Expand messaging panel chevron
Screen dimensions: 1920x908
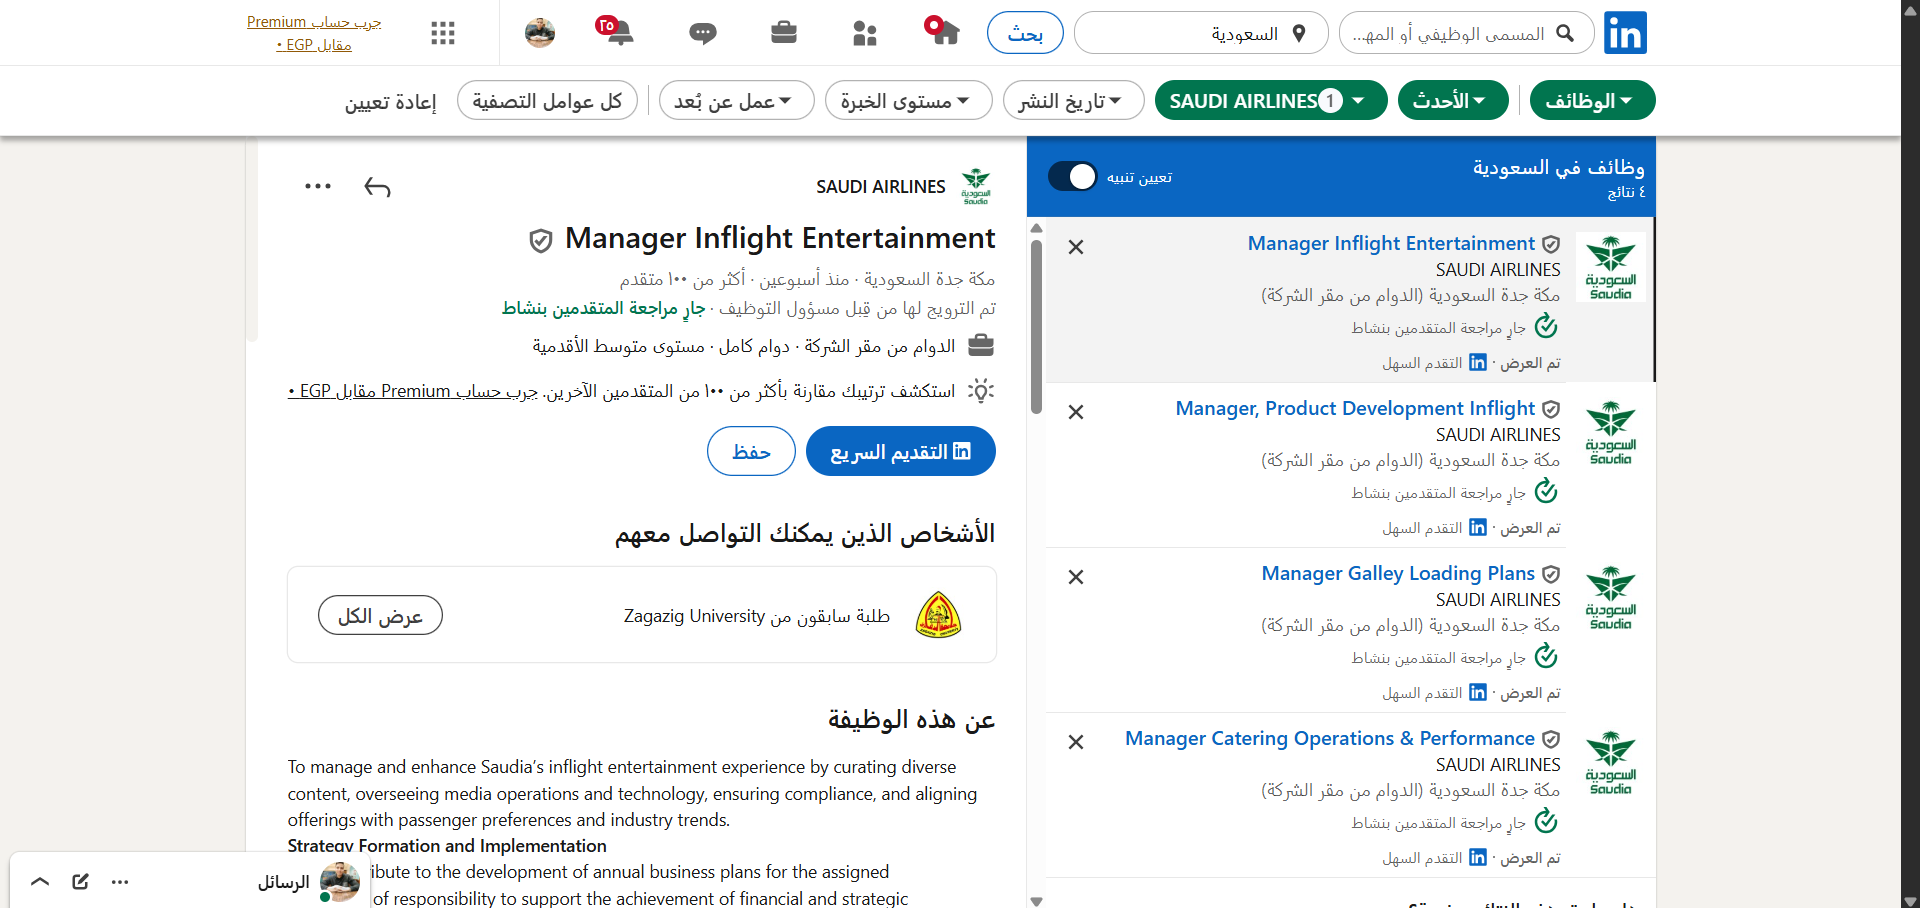coord(40,881)
